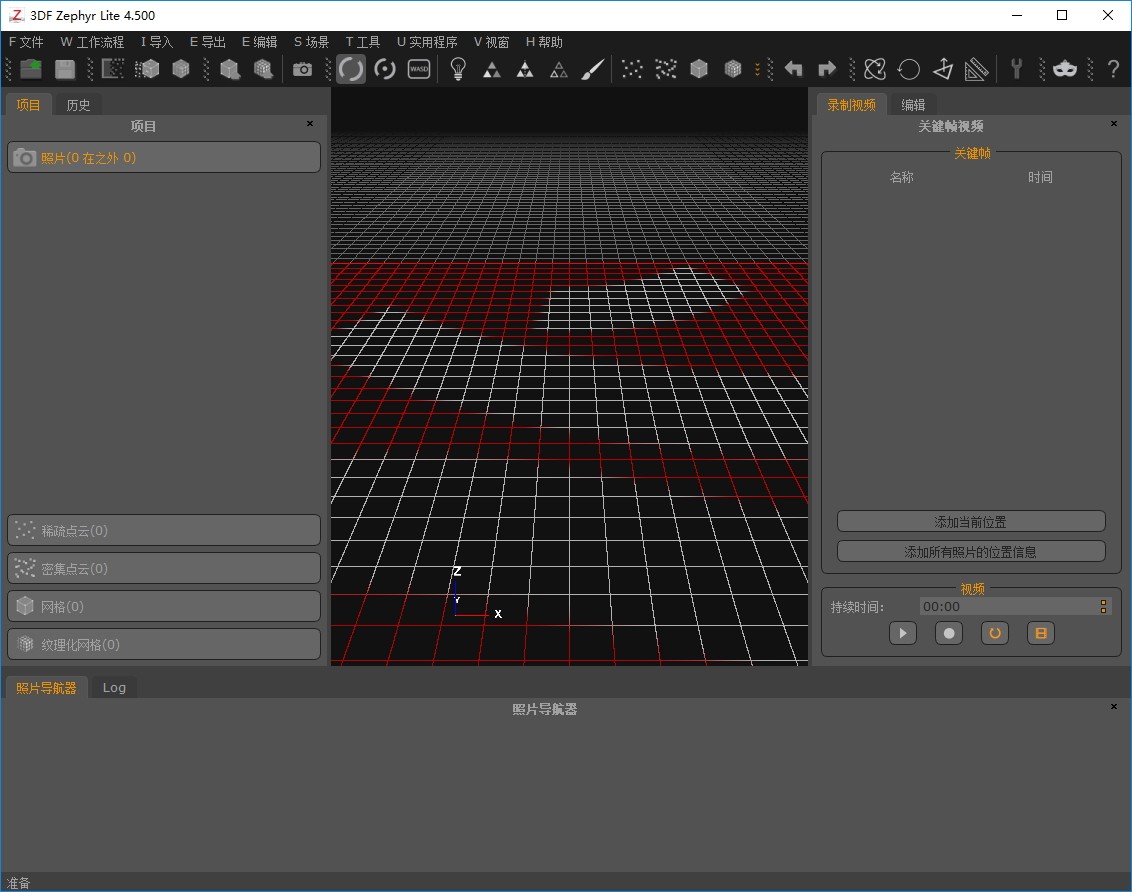Open the masquerade mask tool
The width and height of the screenshot is (1132, 892).
coord(1064,69)
